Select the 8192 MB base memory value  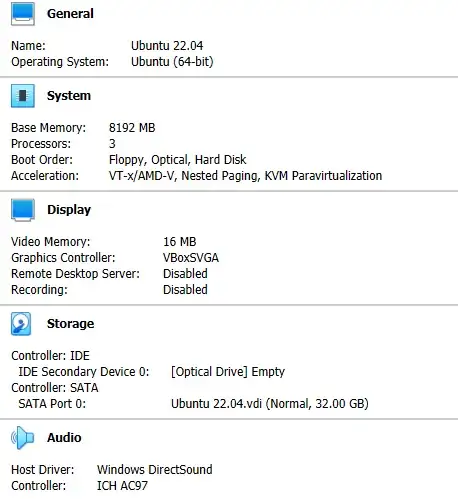[x=132, y=128]
